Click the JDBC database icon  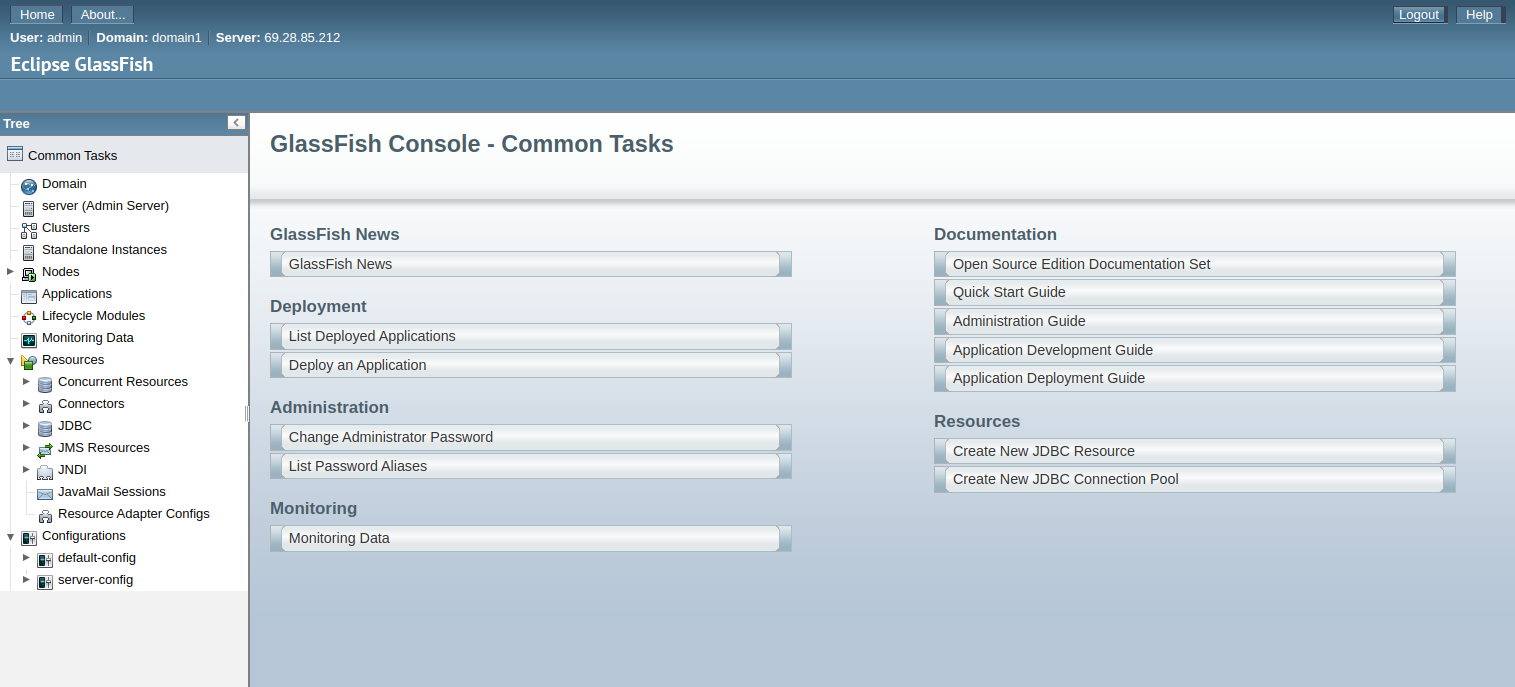coord(45,427)
